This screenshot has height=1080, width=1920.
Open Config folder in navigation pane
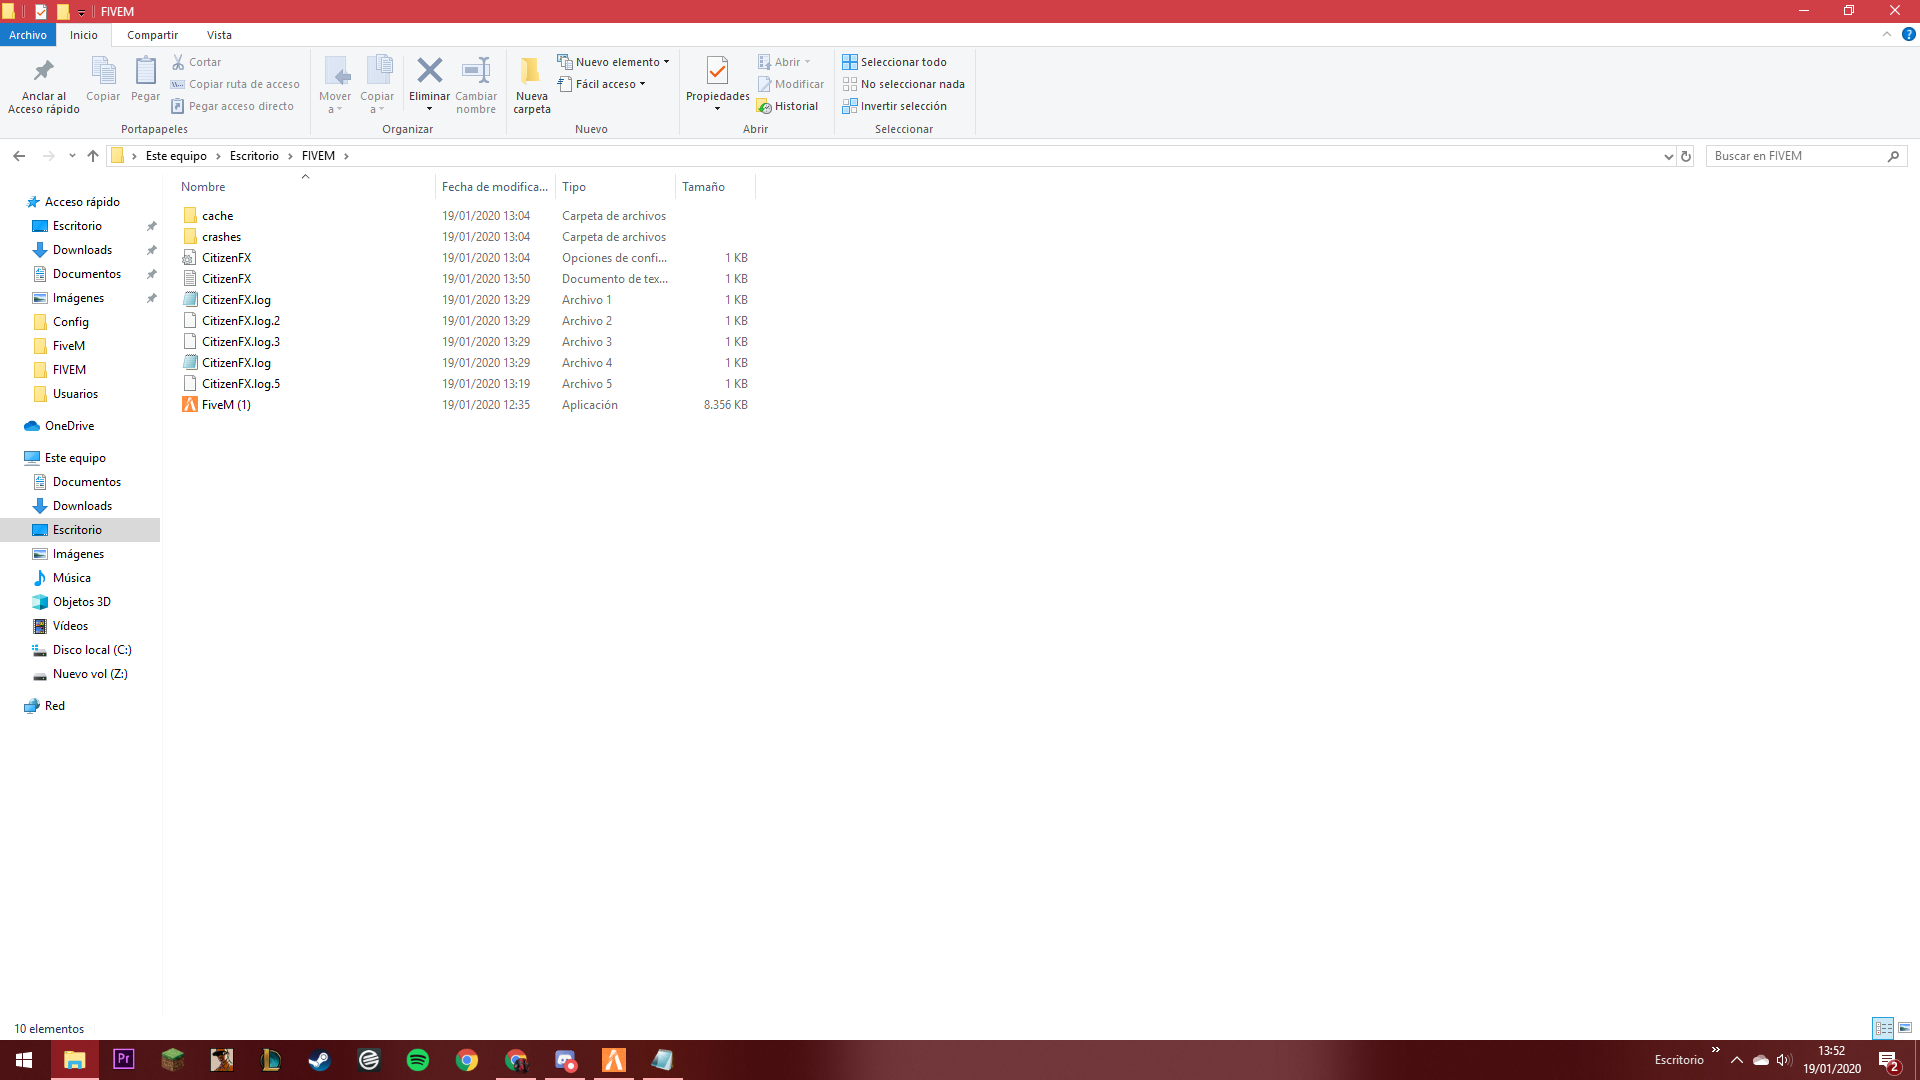pyautogui.click(x=71, y=322)
